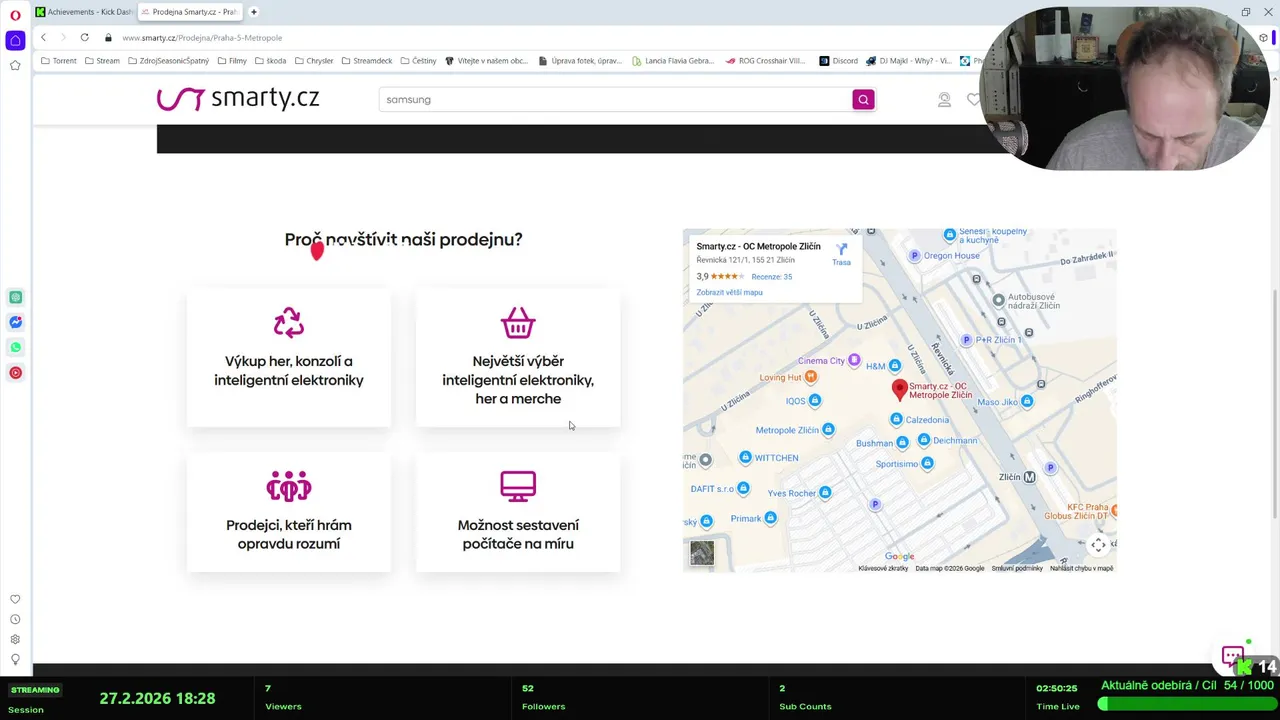Switch map to satellite view thumbnail
Viewport: 1280px width, 720px height.
pyautogui.click(x=702, y=553)
